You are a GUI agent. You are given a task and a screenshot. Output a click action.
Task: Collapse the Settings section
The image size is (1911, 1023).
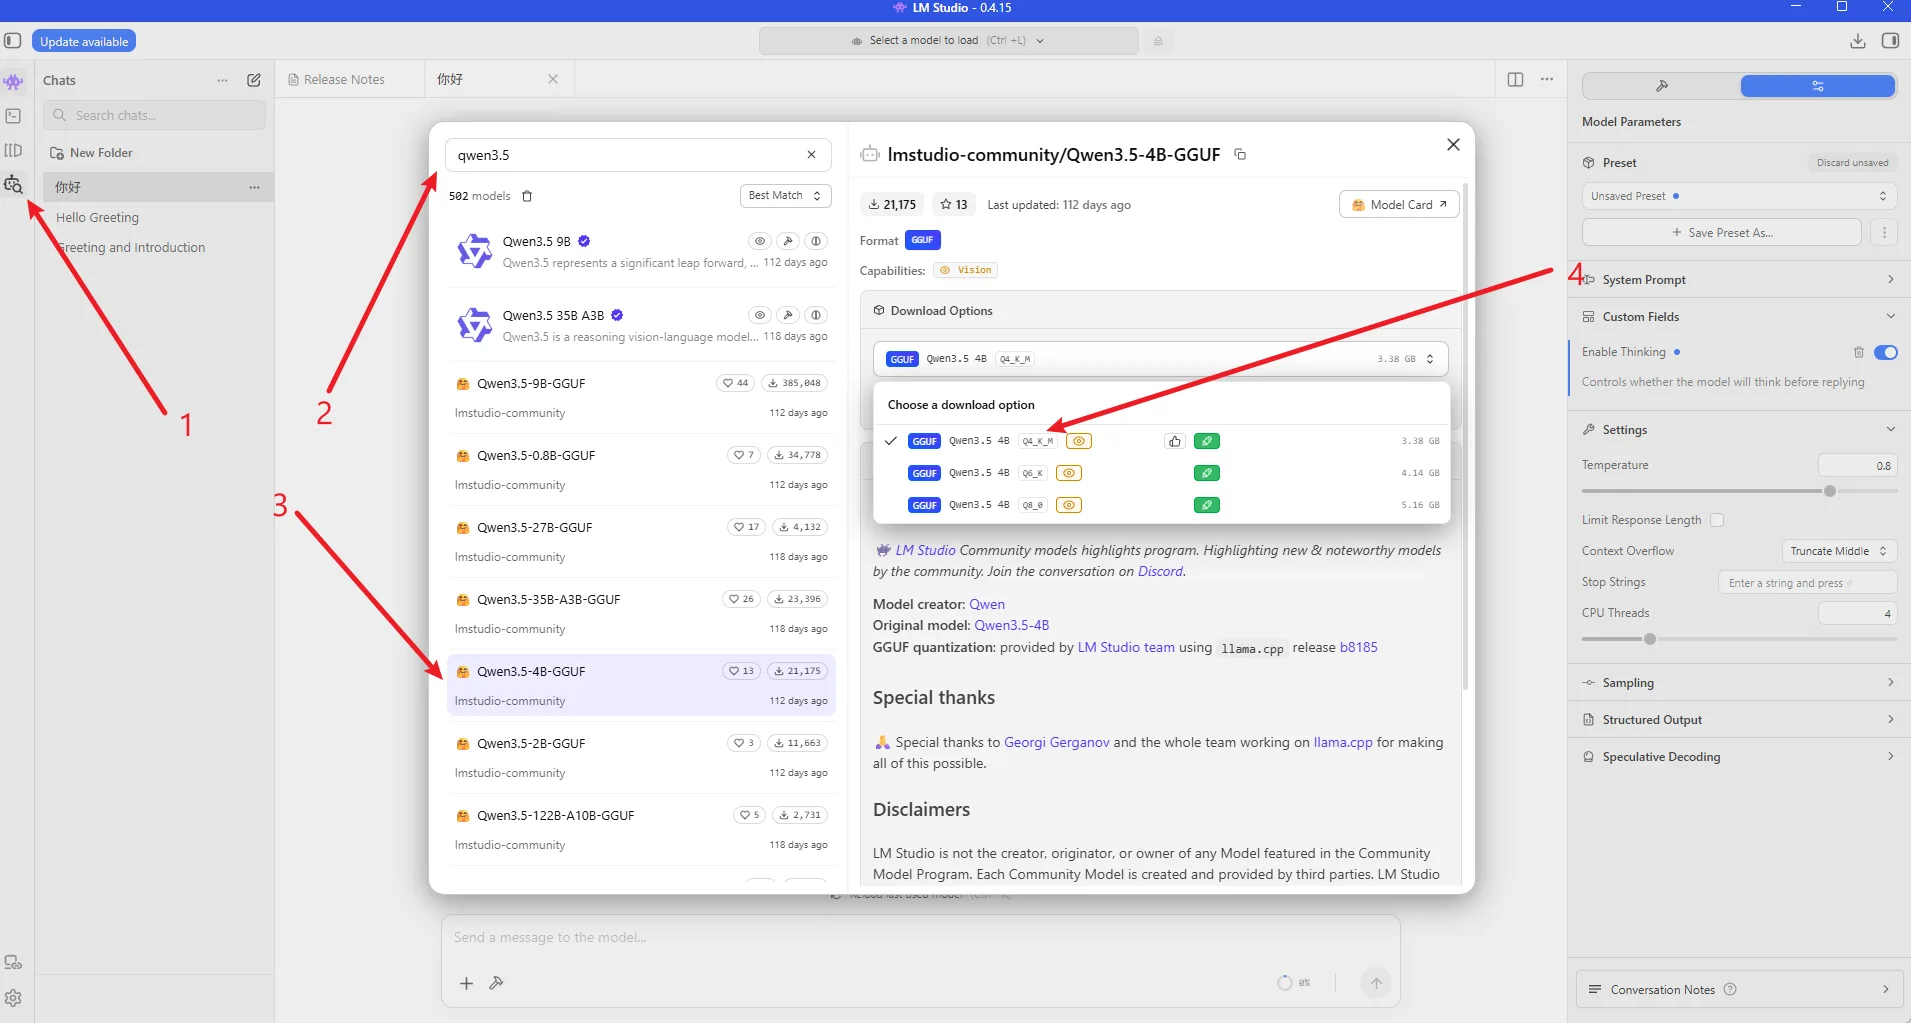[x=1739, y=430]
